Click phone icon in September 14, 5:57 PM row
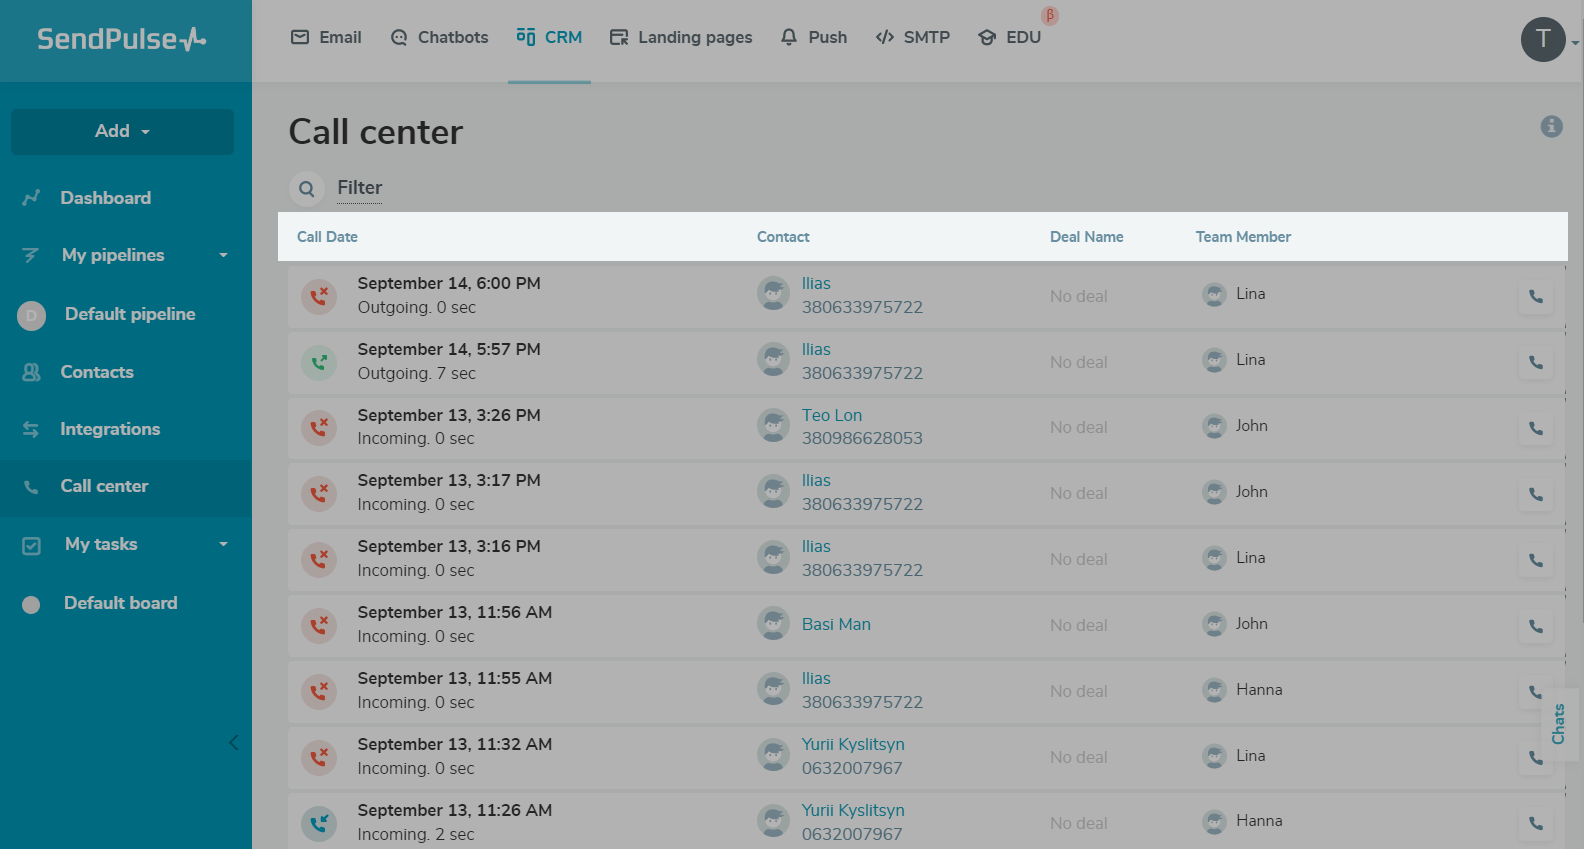1584x849 pixels. click(x=1536, y=362)
